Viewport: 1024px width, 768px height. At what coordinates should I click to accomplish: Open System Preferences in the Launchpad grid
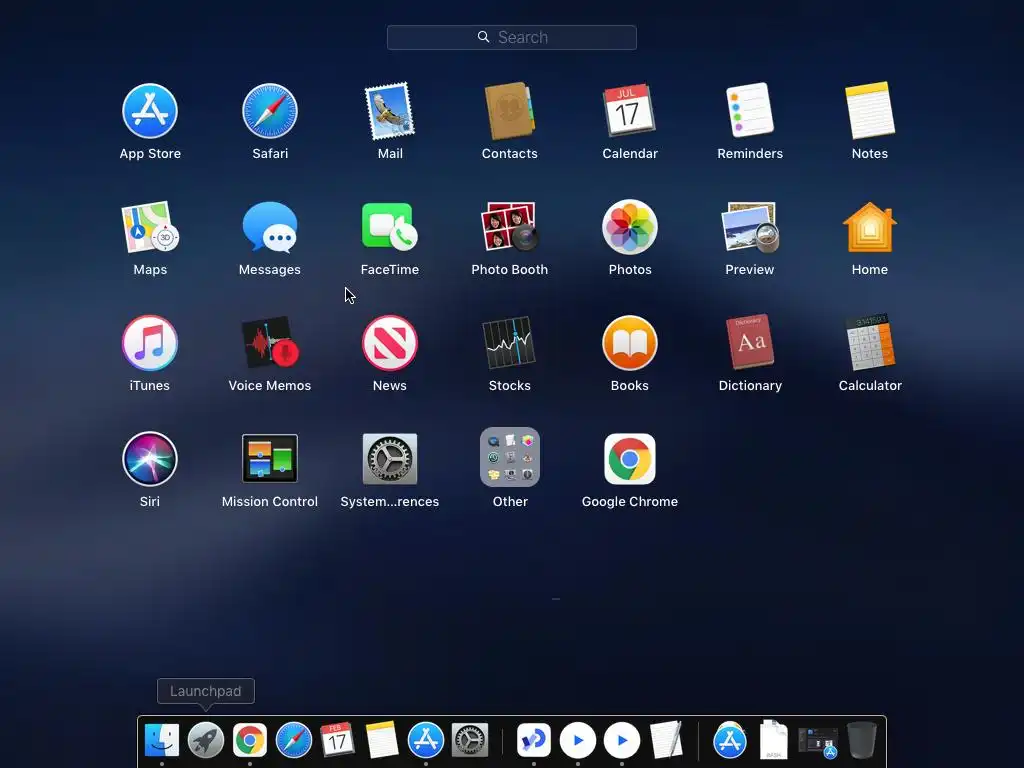(x=390, y=458)
